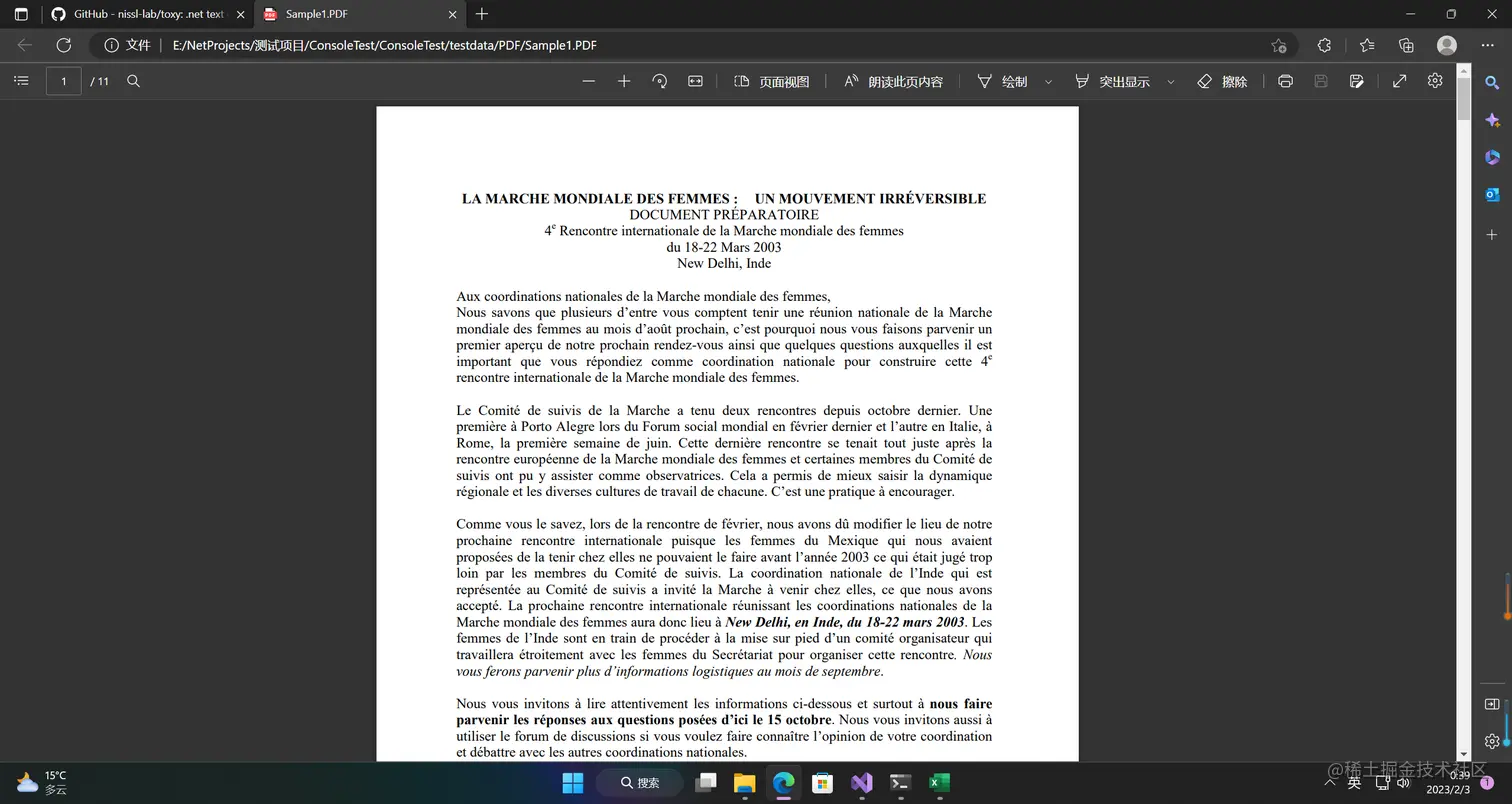
Task: Open Excel from the taskbar
Action: [938, 782]
